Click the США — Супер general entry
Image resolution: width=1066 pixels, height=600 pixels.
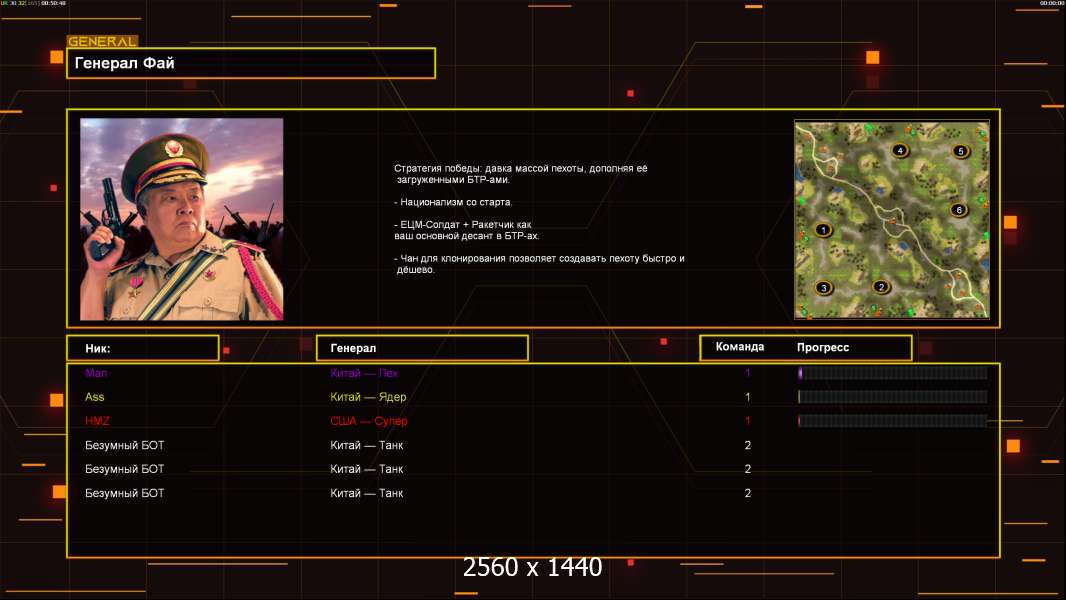[x=369, y=421]
